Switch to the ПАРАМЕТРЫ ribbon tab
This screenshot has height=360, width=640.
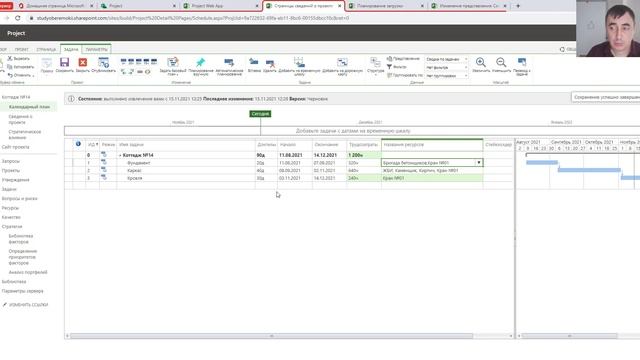96,49
